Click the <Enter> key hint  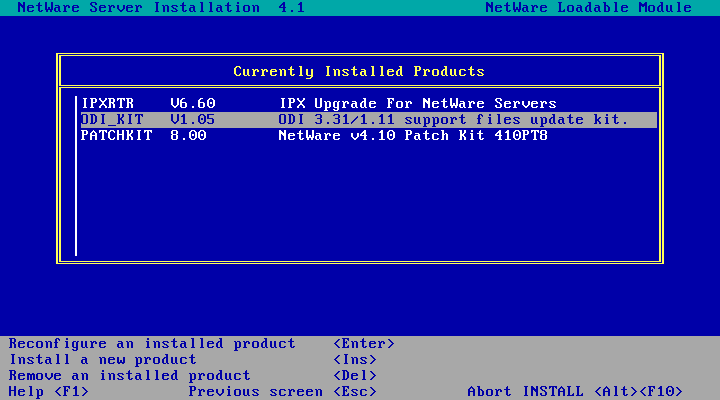364,344
